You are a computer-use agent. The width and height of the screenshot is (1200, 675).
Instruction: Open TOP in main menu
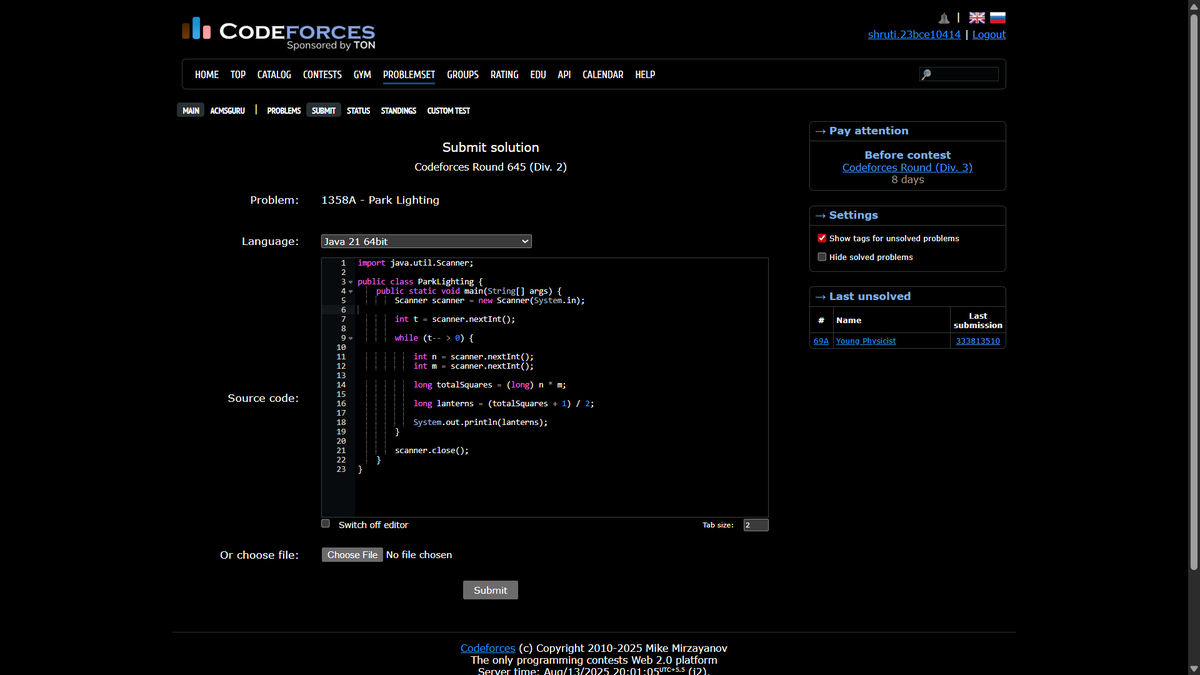coord(238,75)
